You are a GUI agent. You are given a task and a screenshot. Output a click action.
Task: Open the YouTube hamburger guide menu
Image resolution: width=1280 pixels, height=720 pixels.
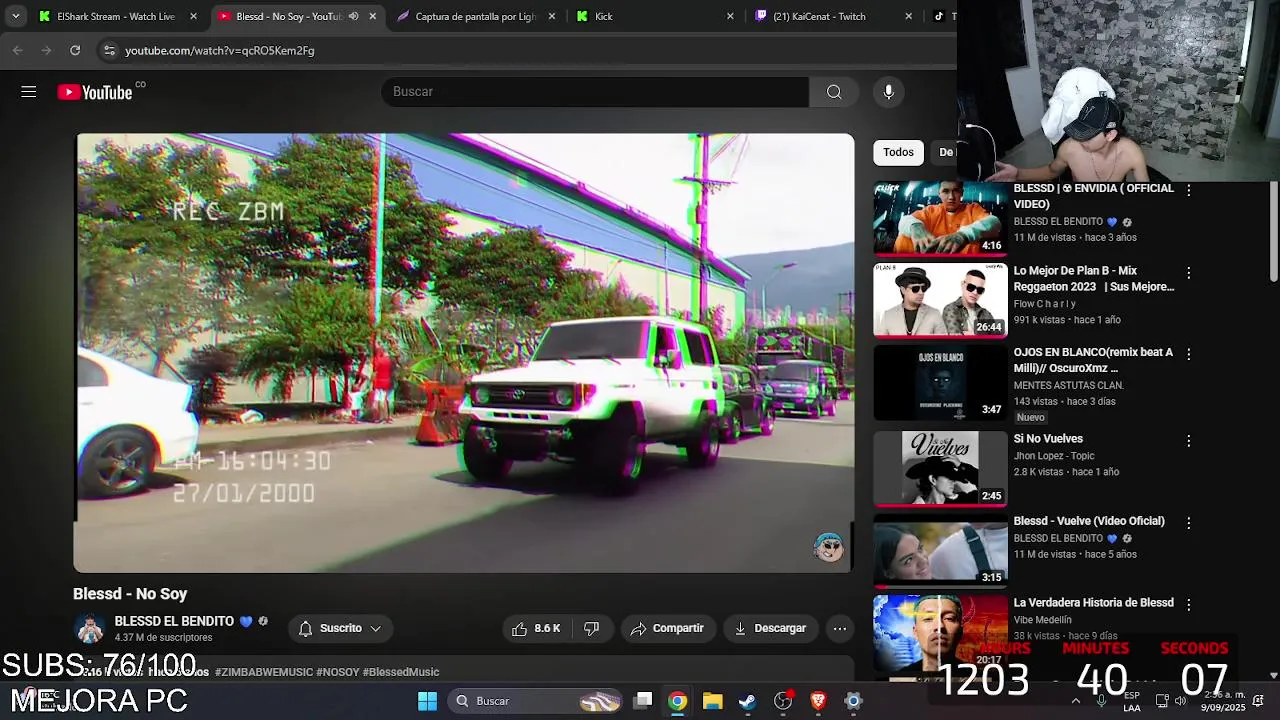click(x=28, y=92)
